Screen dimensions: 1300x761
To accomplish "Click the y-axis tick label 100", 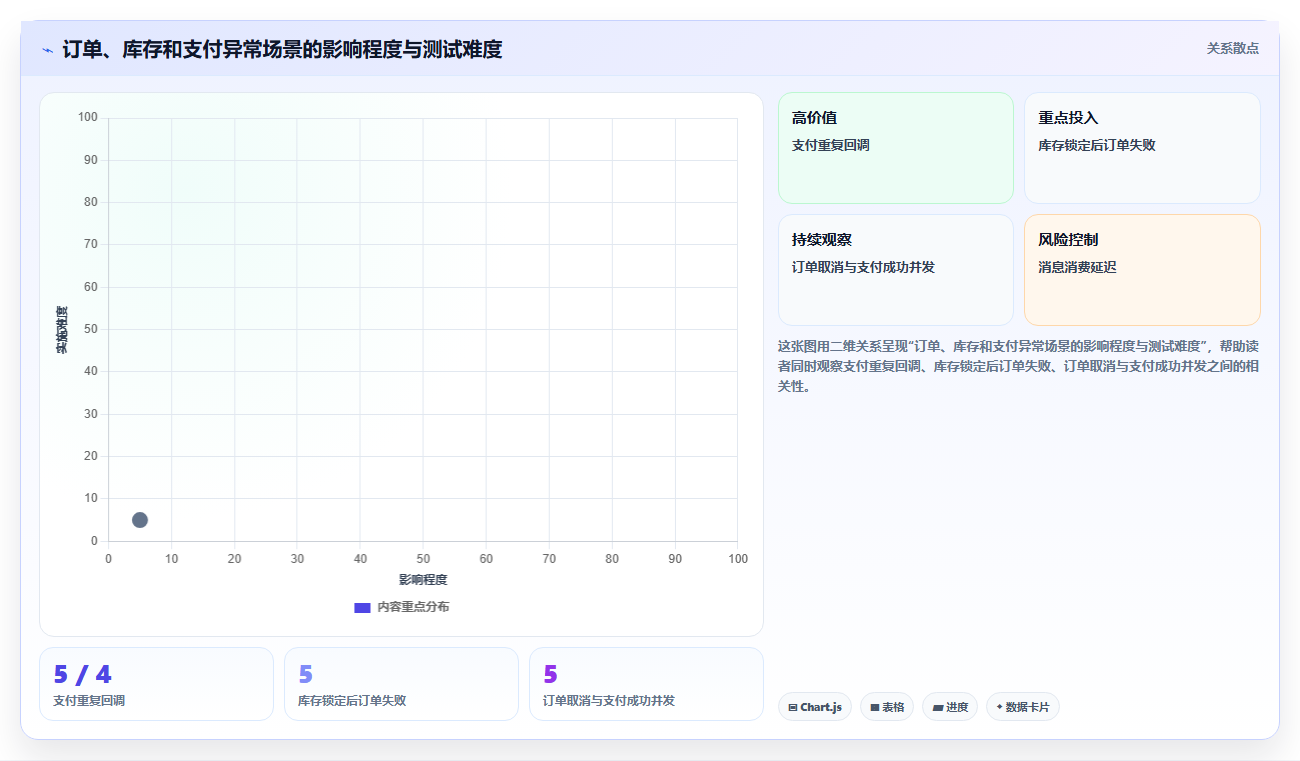I will point(88,118).
